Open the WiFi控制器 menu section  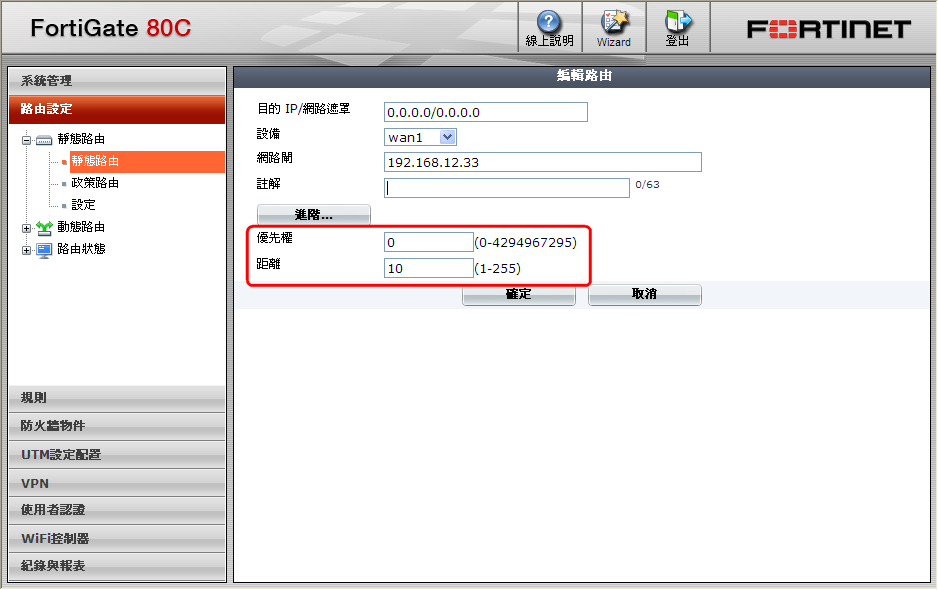click(x=117, y=539)
